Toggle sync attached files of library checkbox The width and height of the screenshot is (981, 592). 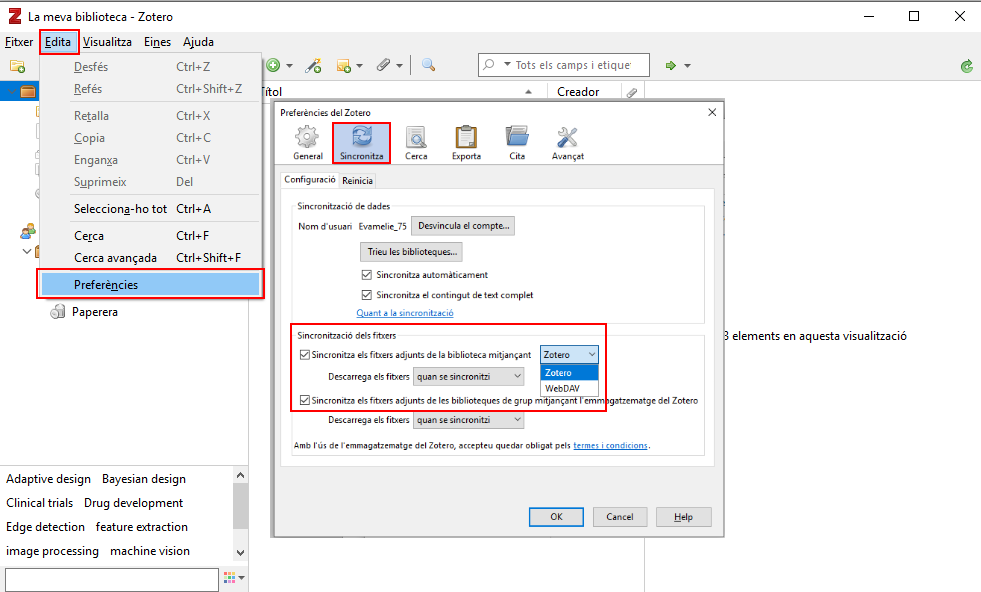(305, 355)
